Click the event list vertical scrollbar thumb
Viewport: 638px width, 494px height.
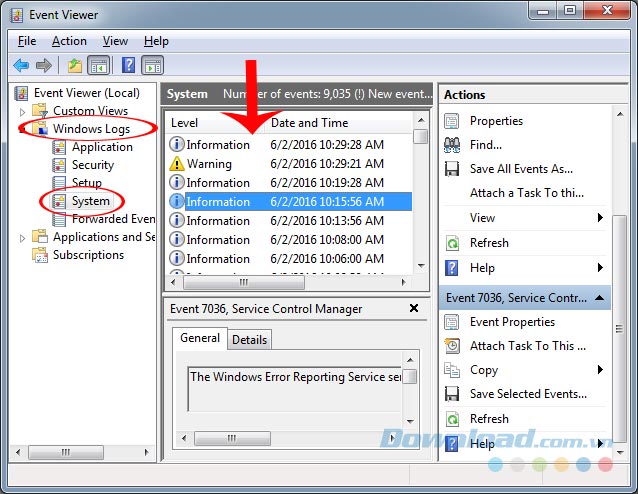tap(421, 136)
